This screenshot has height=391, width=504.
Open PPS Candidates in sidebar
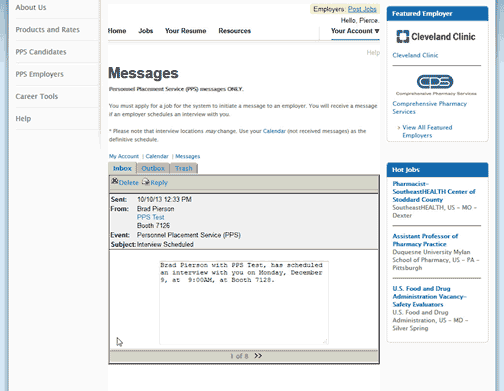pyautogui.click(x=41, y=52)
